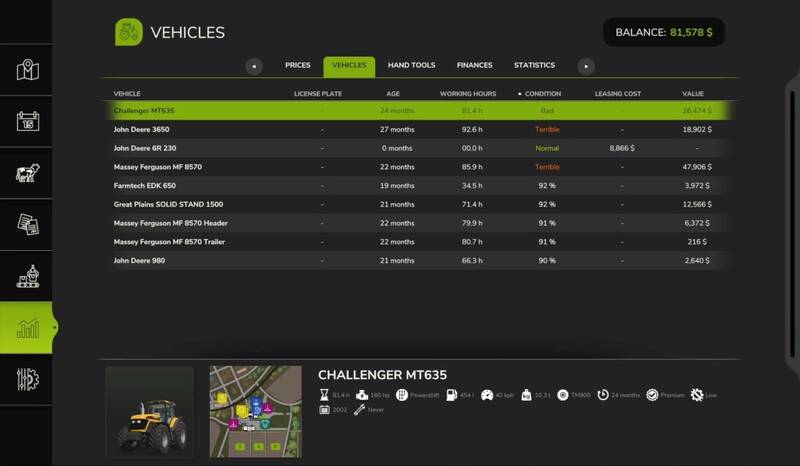Click the farm minimap thumbnail
Screen dimensions: 800x466
pyautogui.click(x=256, y=411)
